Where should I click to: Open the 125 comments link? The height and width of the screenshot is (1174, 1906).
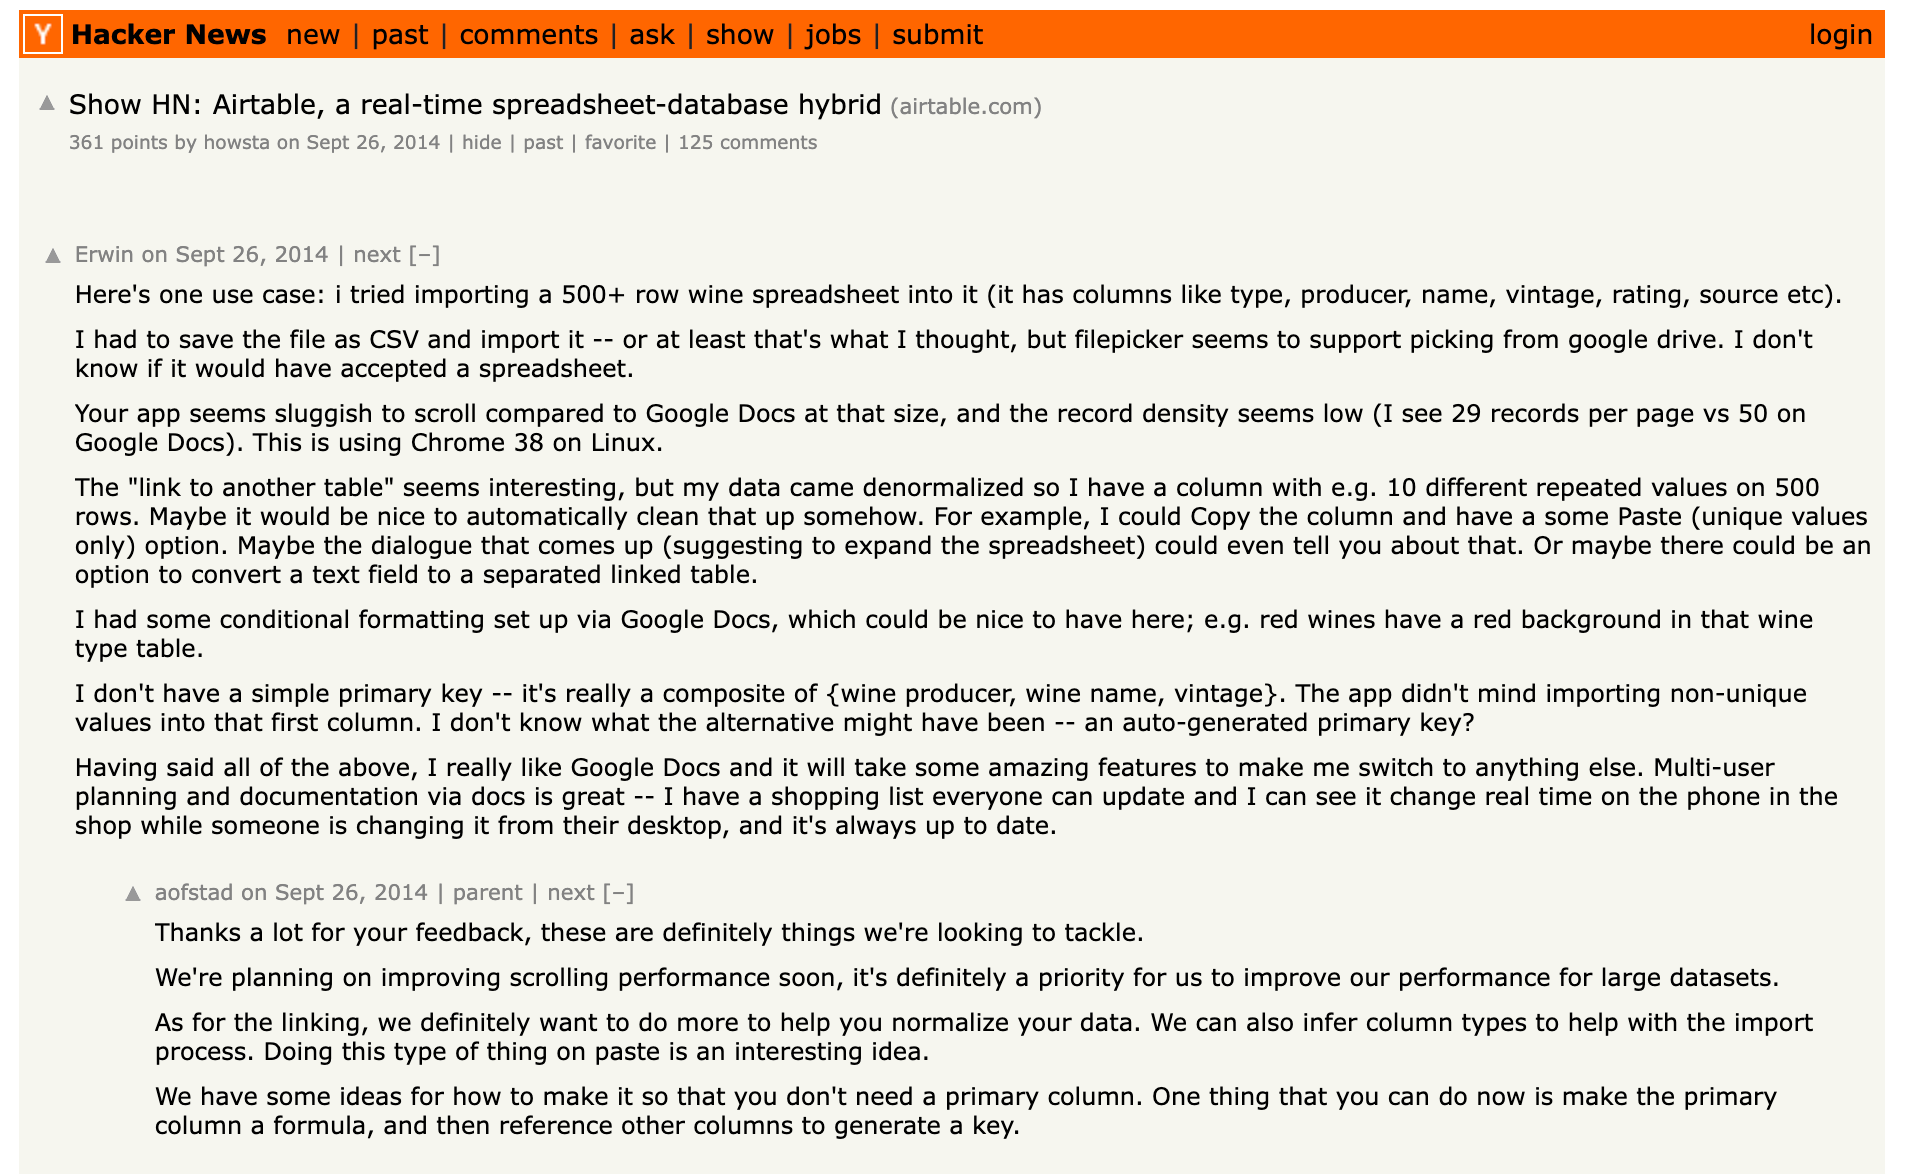(747, 143)
